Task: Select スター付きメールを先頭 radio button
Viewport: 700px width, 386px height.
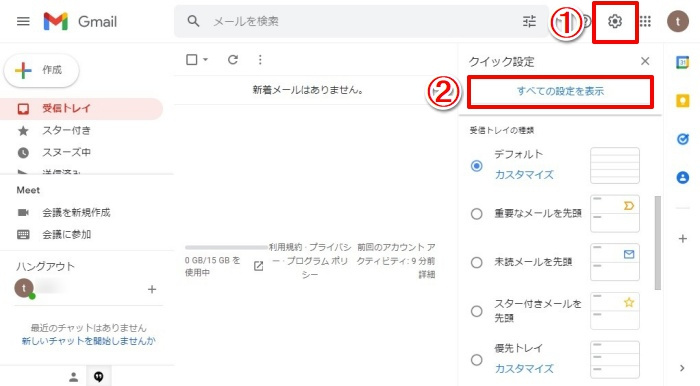Action: click(477, 311)
